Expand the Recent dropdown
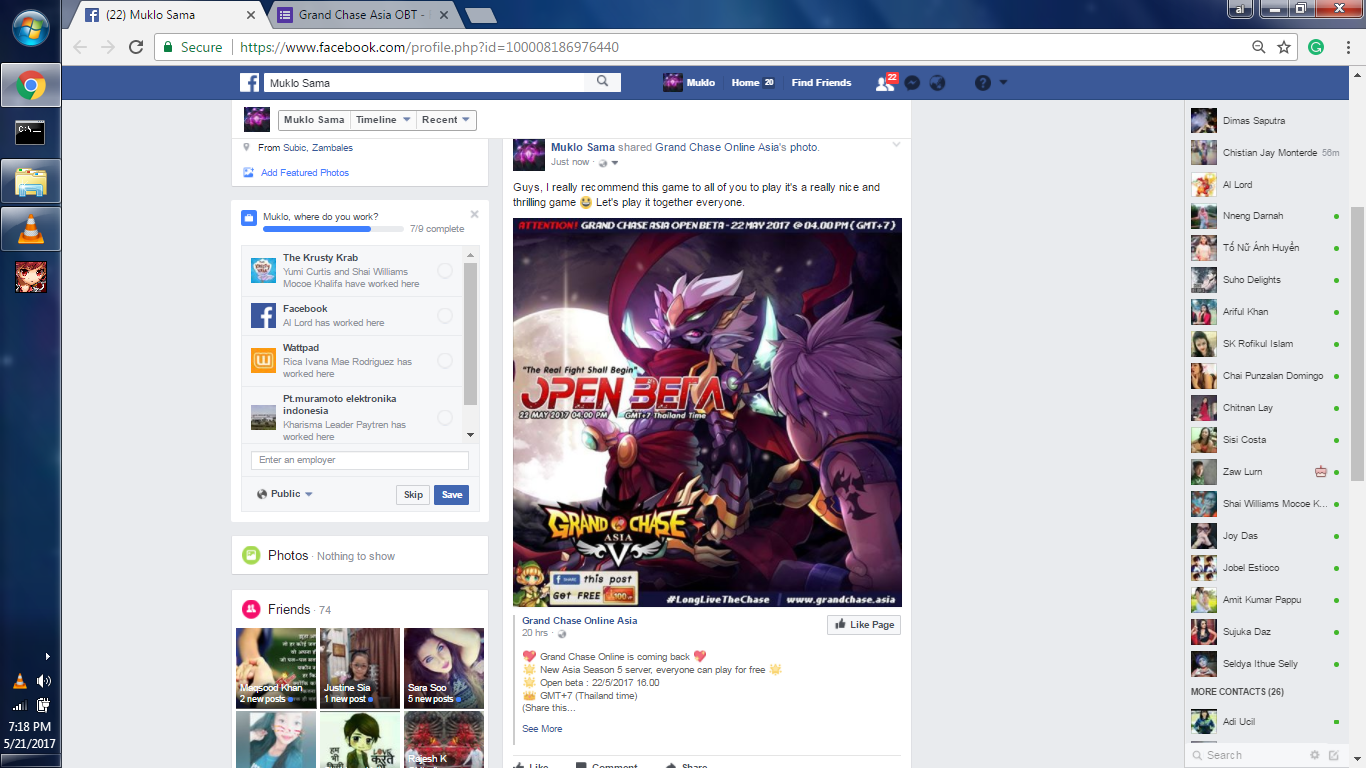 tap(446, 120)
